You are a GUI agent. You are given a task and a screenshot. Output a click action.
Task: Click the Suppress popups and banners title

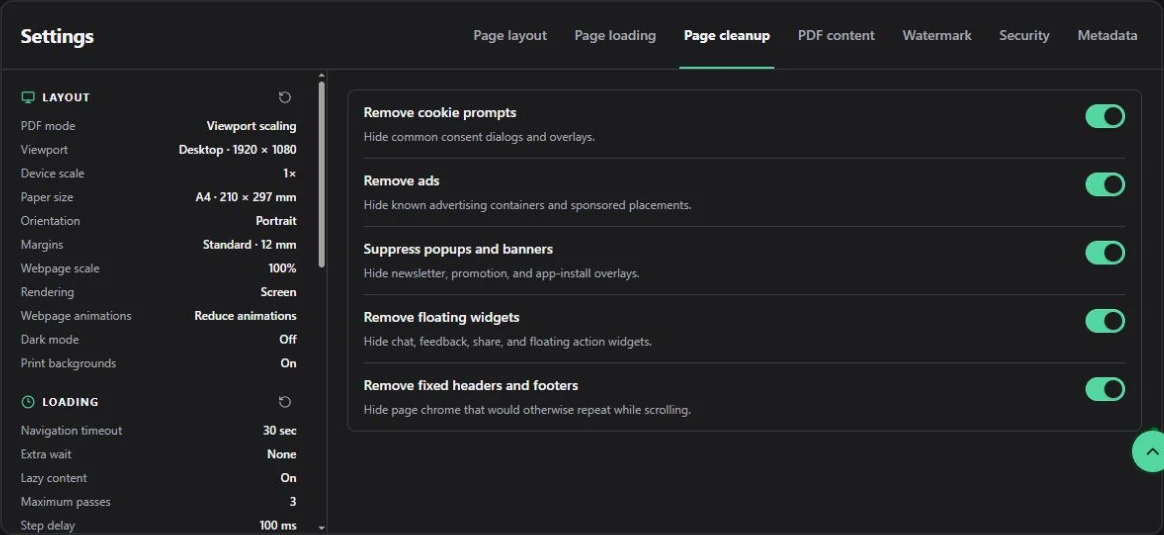(x=458, y=249)
